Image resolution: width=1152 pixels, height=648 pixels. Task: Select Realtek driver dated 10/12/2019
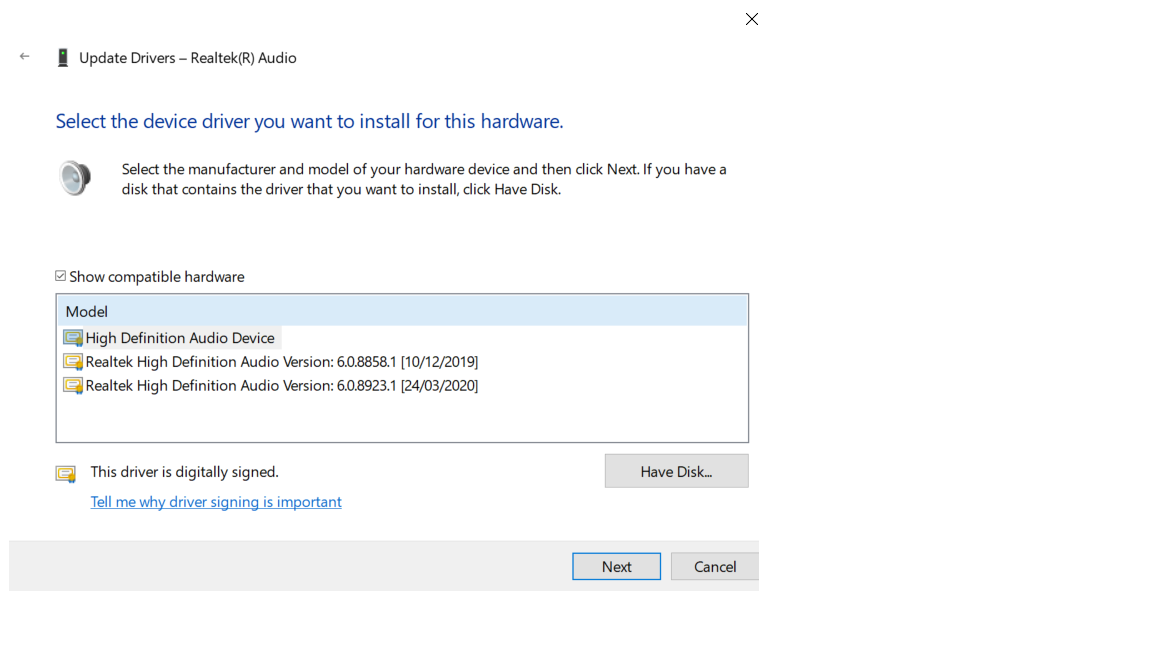(x=281, y=361)
